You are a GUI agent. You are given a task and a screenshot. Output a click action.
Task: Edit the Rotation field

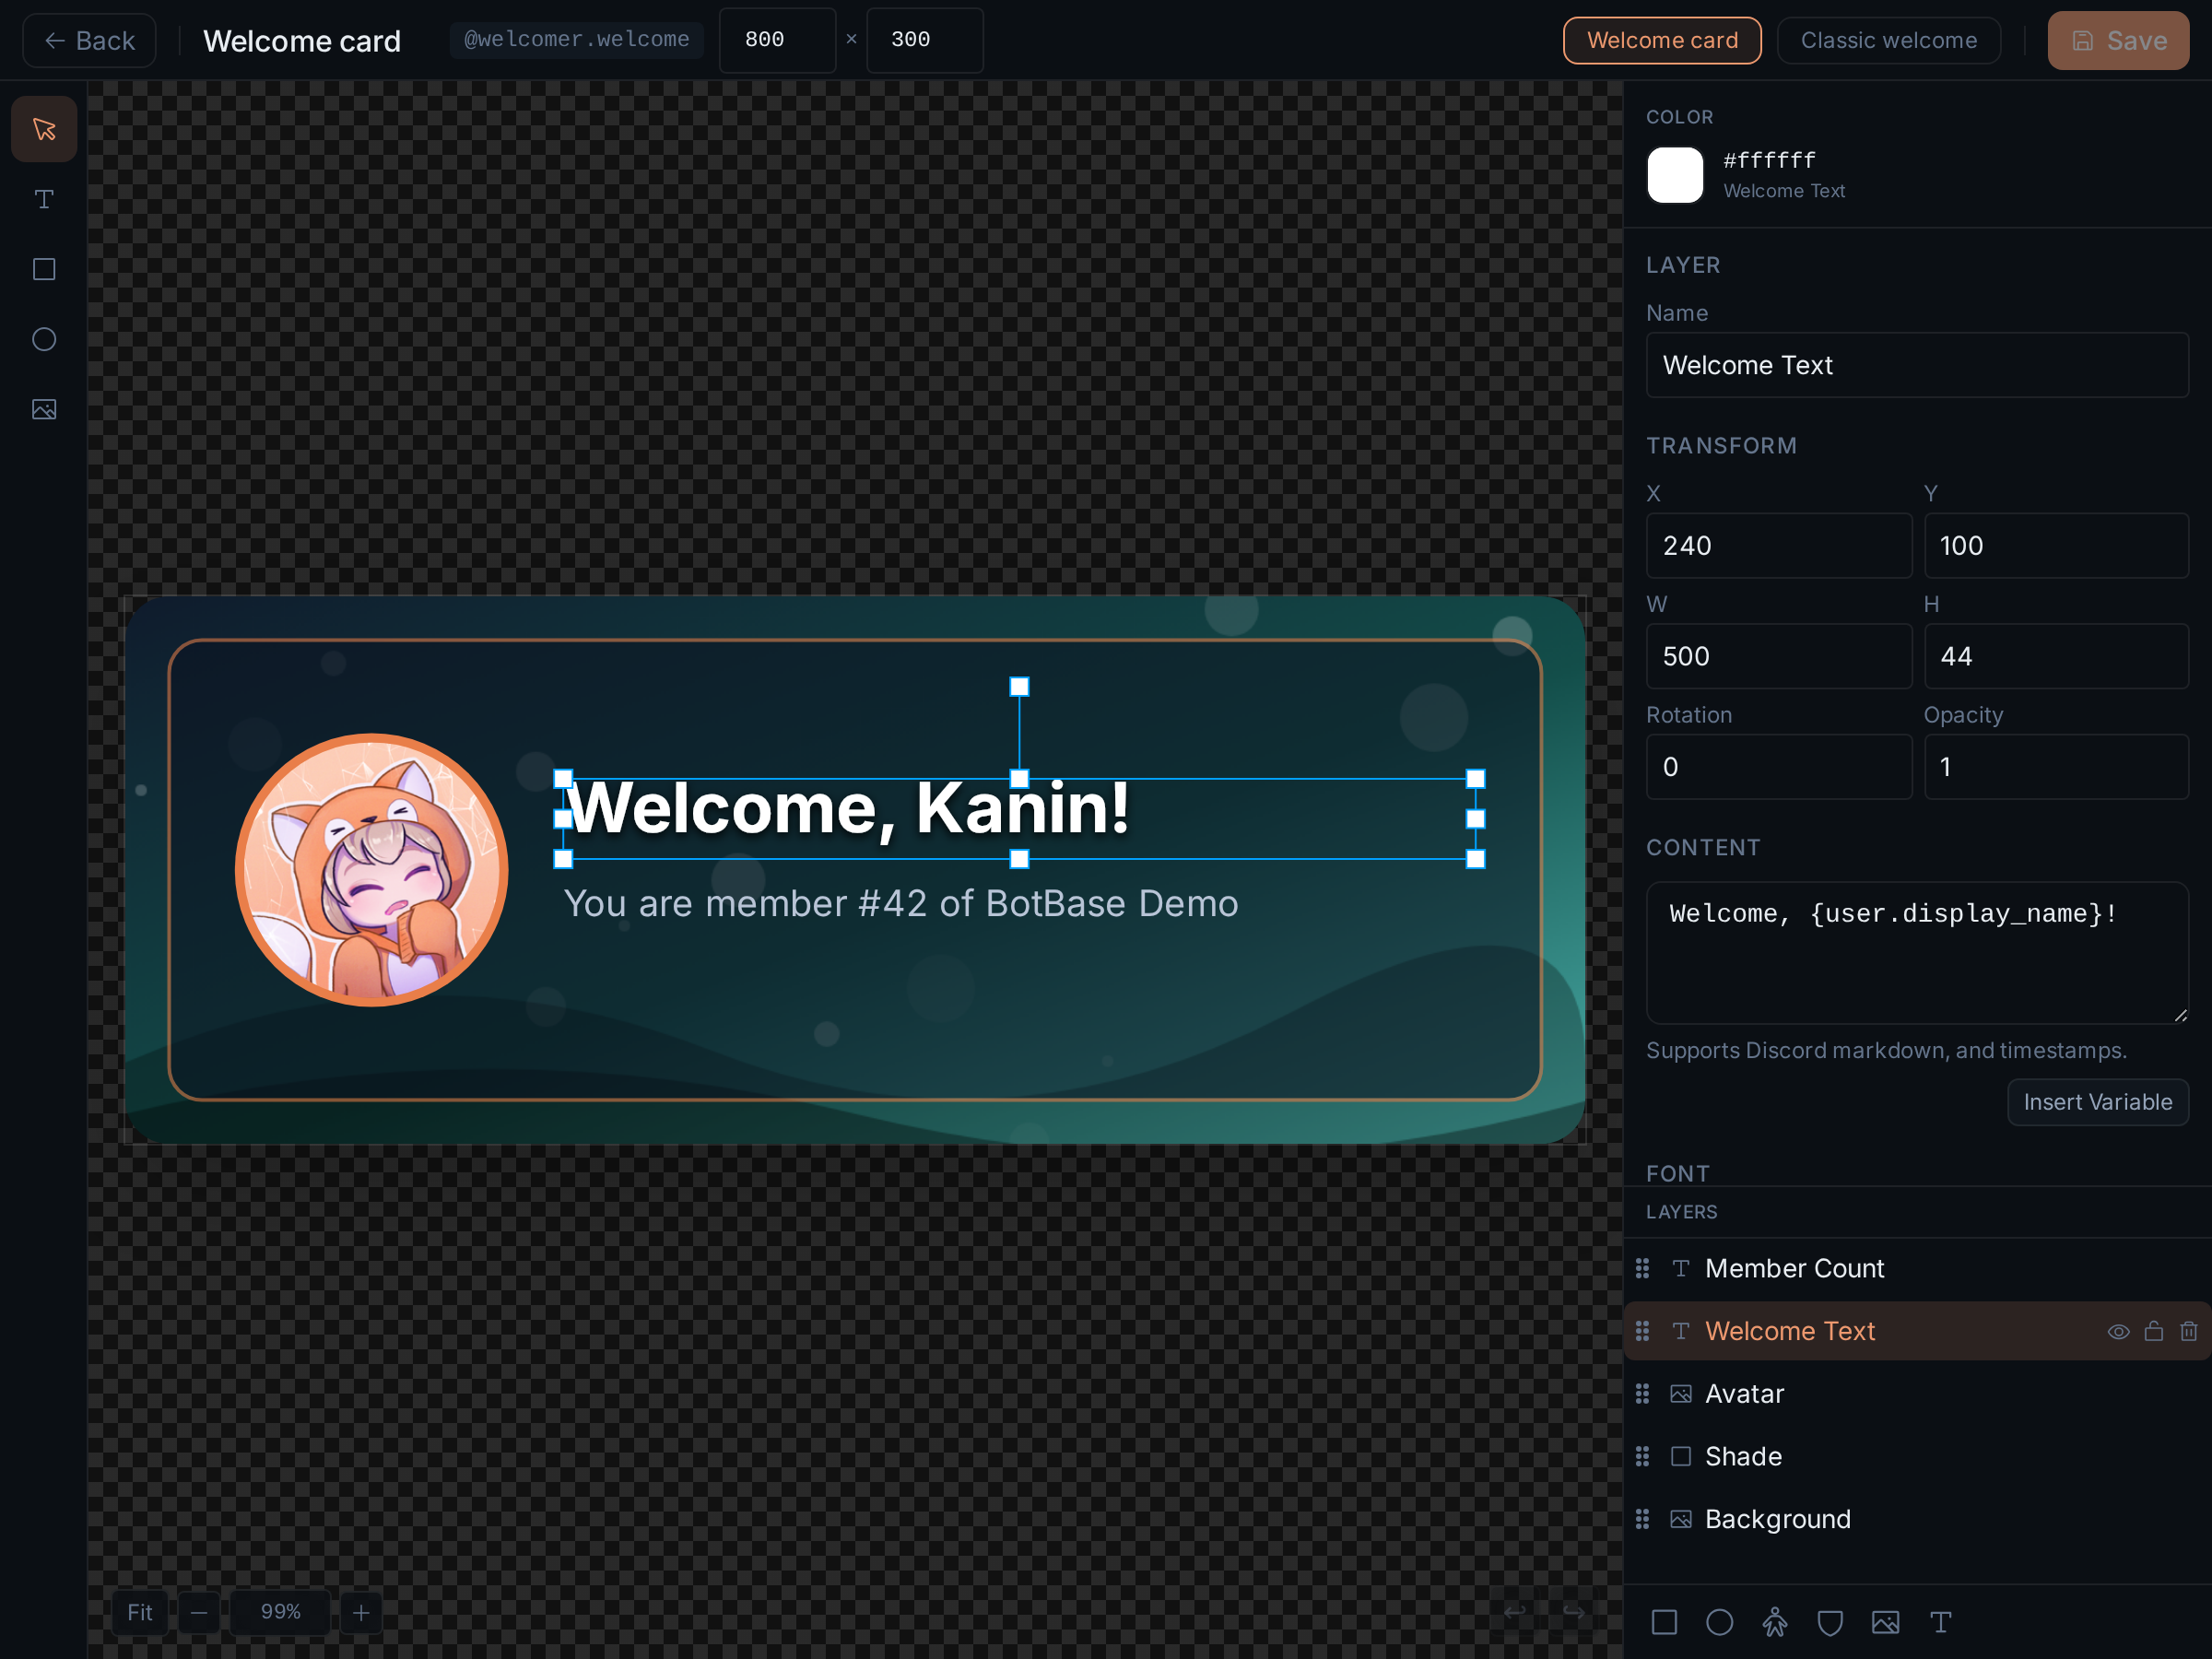(1779, 767)
